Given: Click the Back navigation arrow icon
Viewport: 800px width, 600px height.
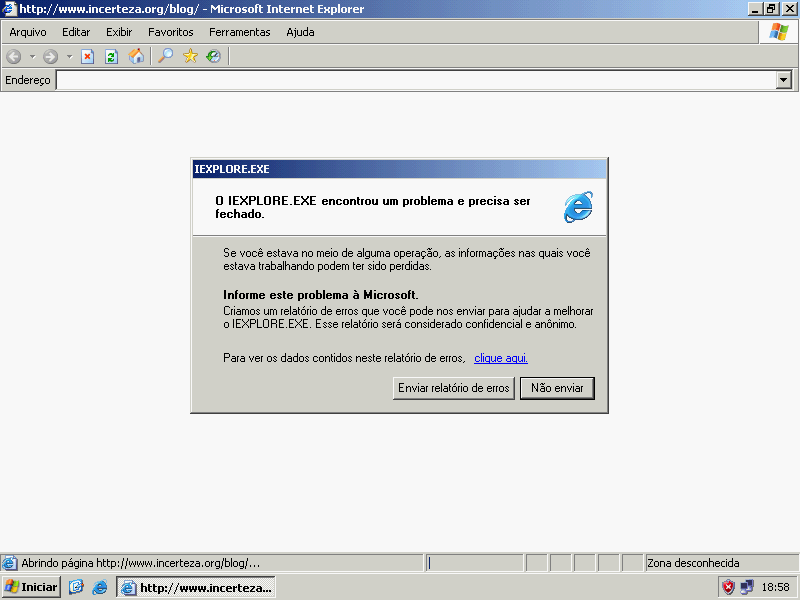Looking at the screenshot, I should click(x=14, y=56).
